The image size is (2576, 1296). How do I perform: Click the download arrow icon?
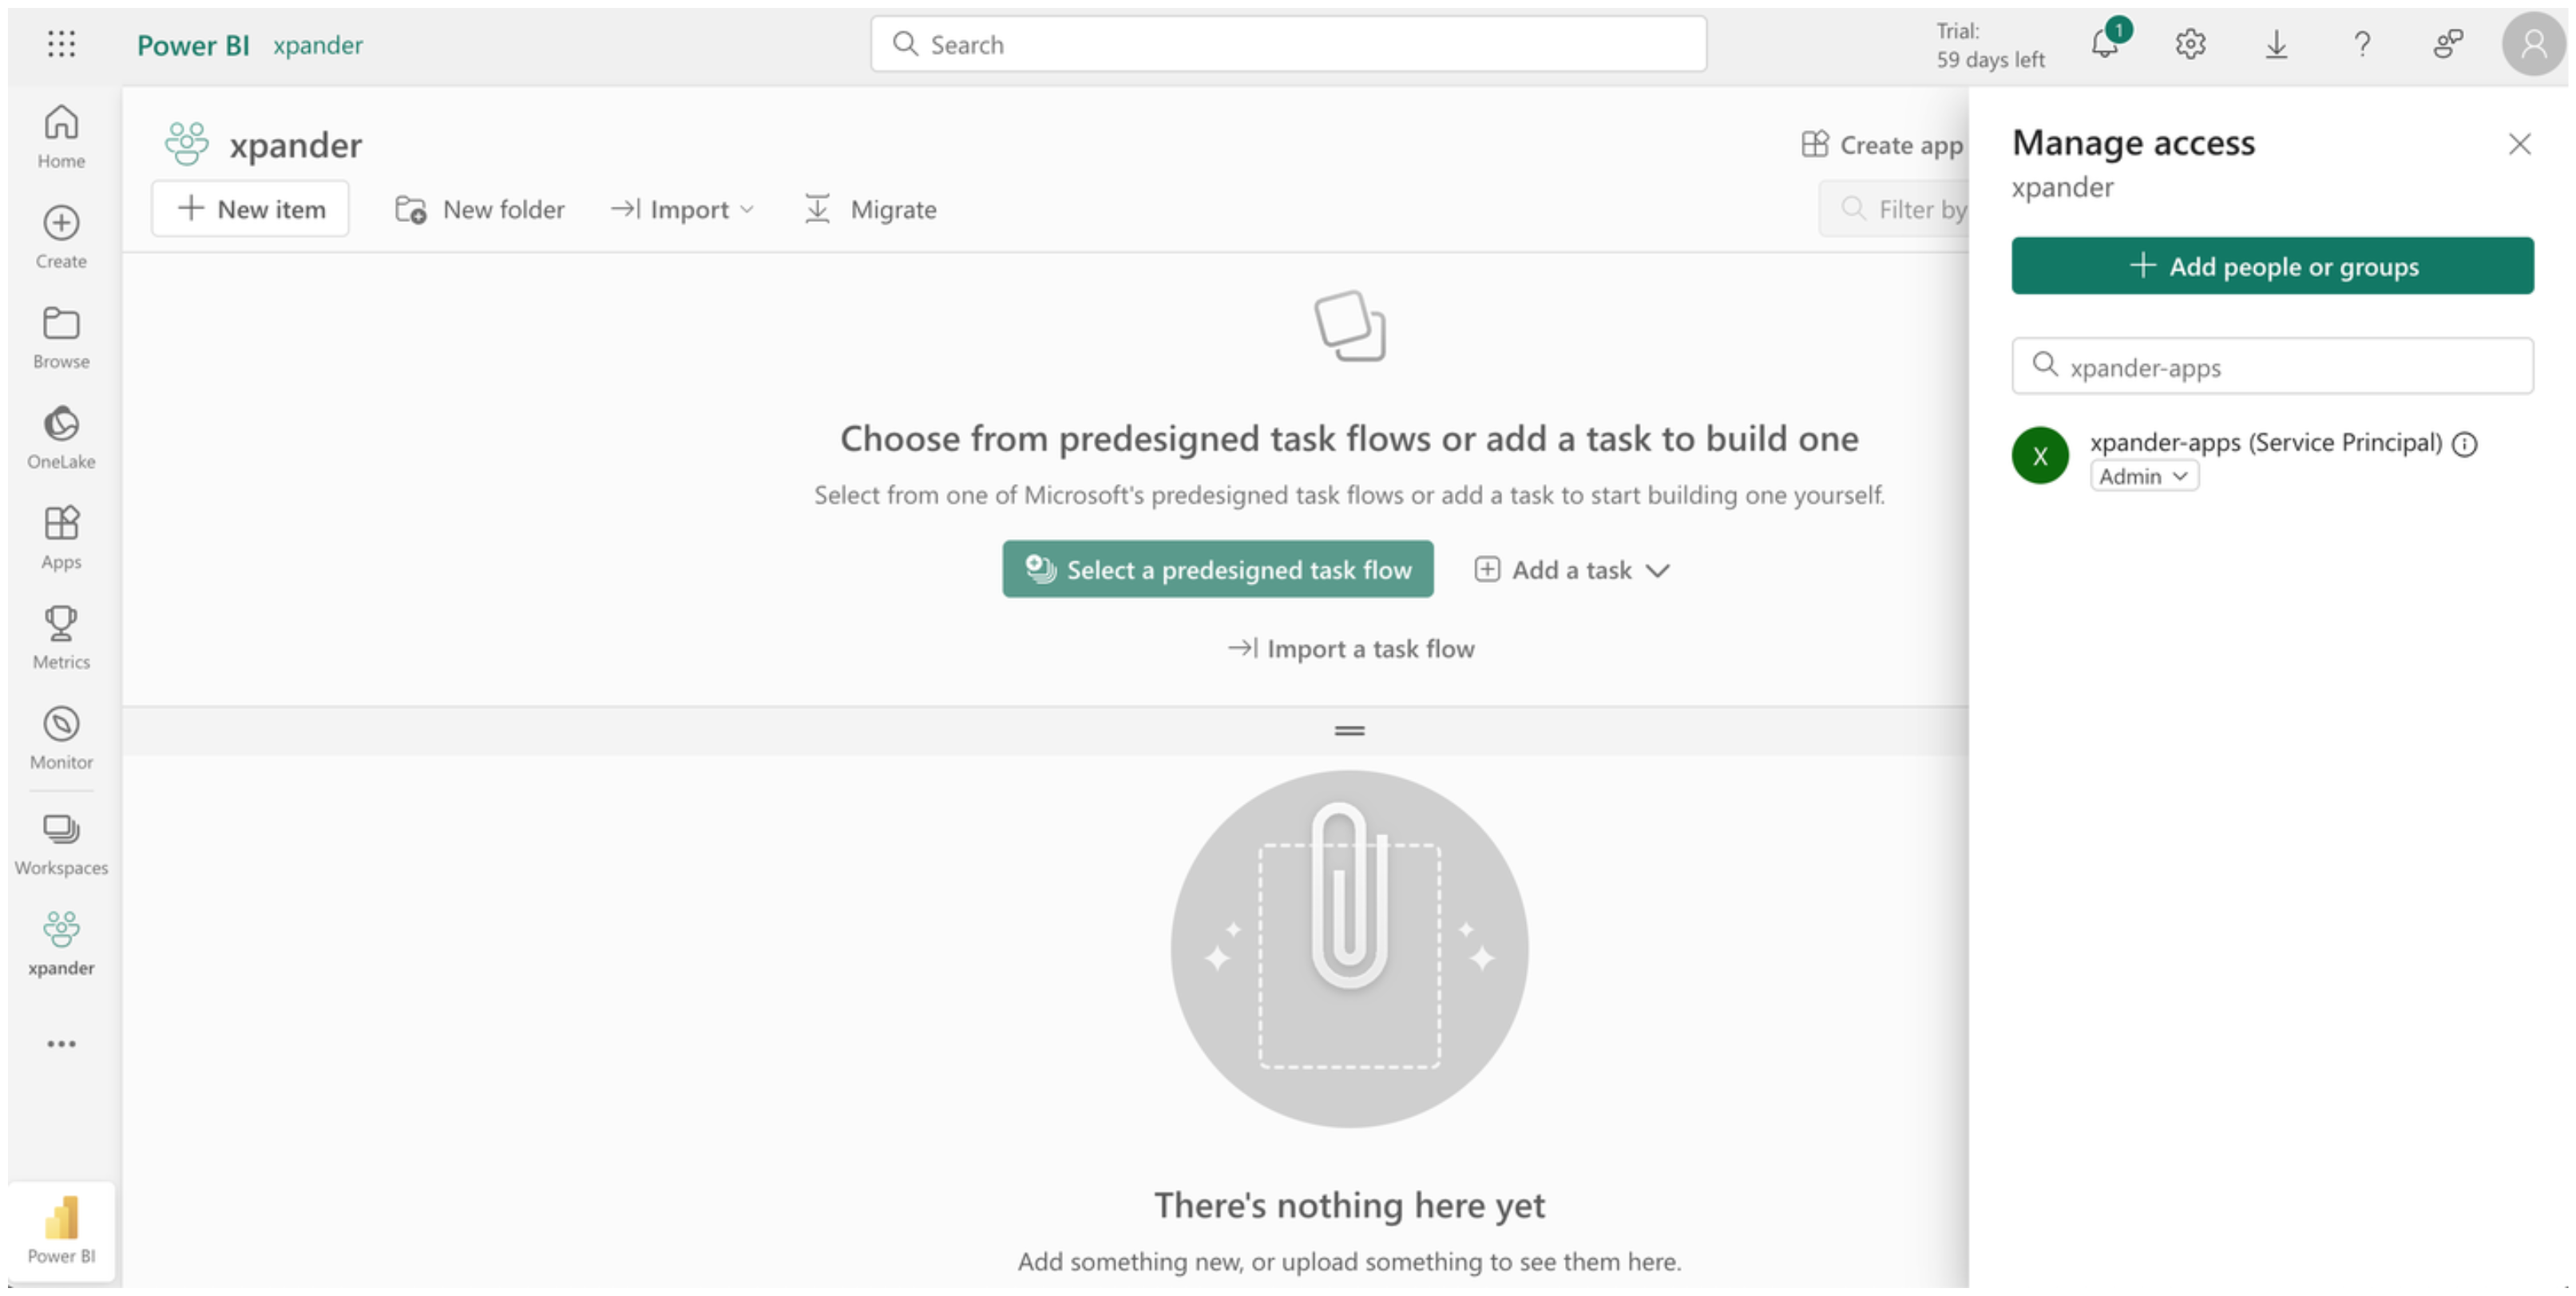click(x=2276, y=44)
